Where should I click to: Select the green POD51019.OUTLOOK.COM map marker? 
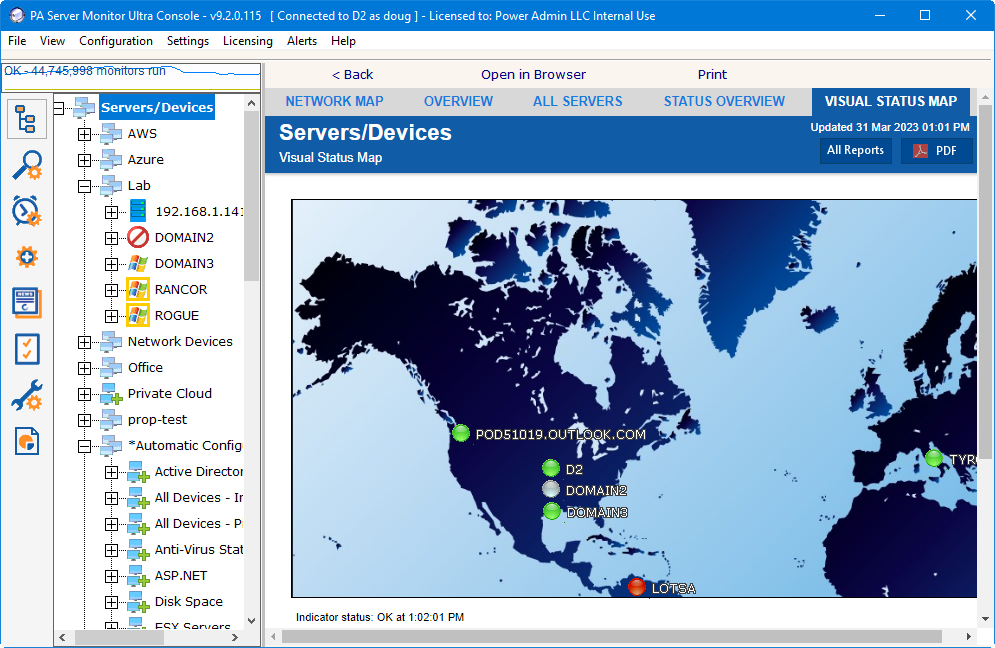pyautogui.click(x=461, y=433)
